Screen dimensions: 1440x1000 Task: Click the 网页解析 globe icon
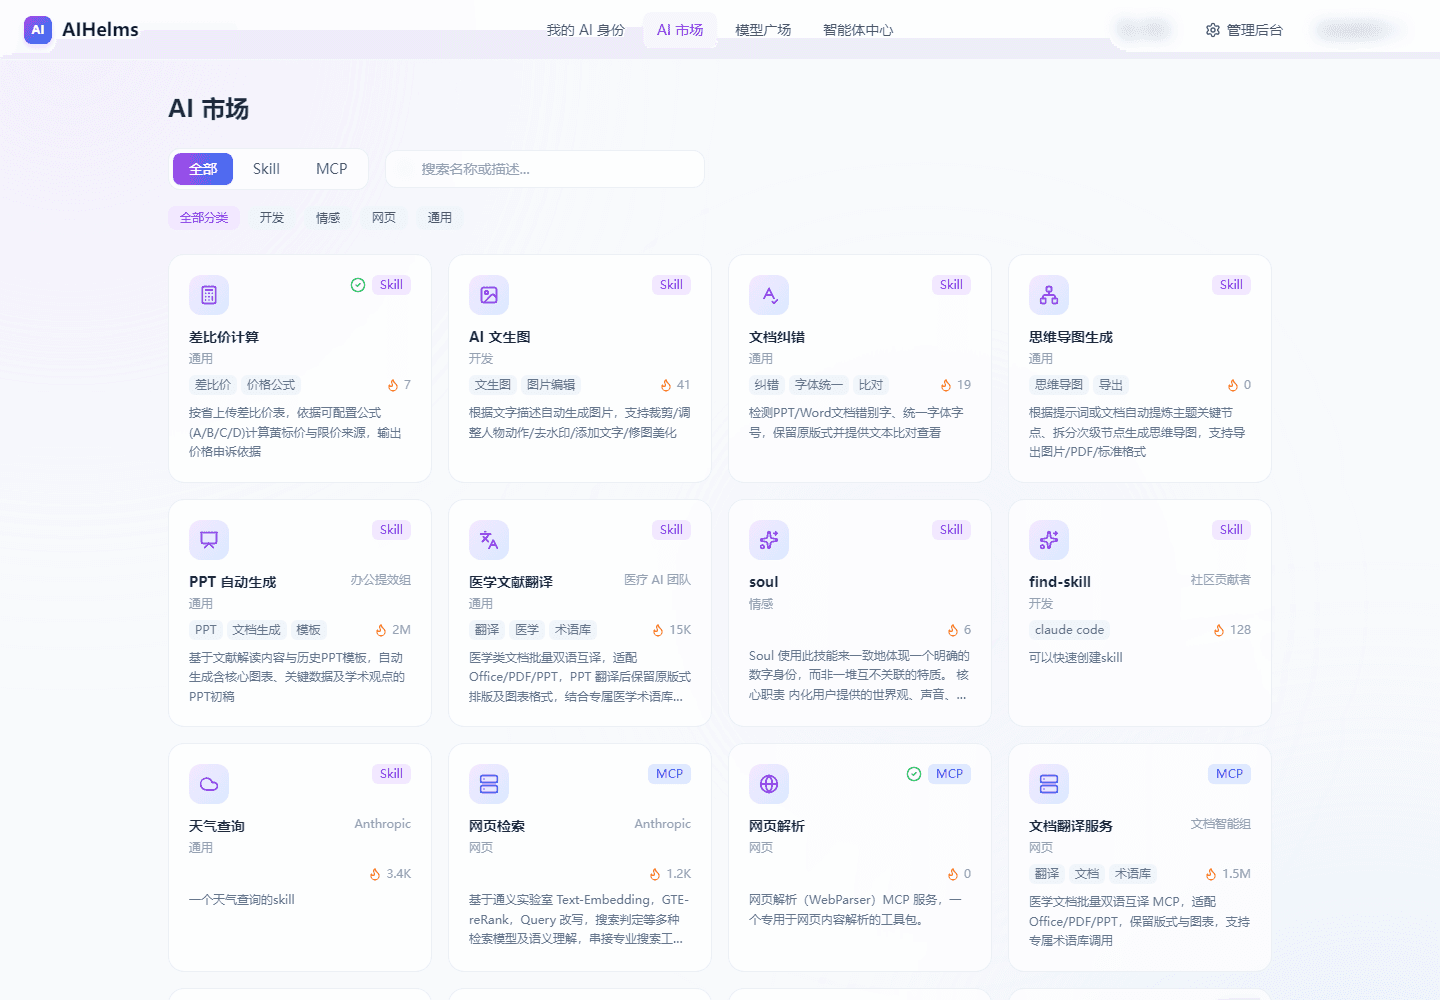coord(769,784)
